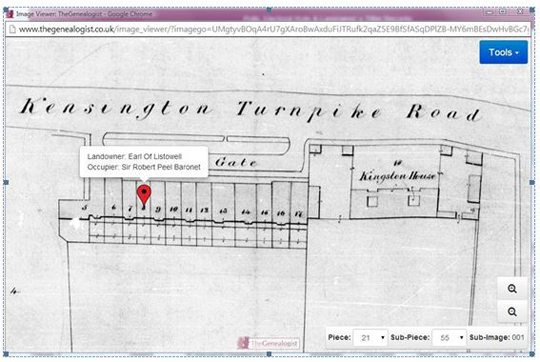This screenshot has height=362, width=540.
Task: Expand the Piece selector showing 21
Action: (x=371, y=338)
